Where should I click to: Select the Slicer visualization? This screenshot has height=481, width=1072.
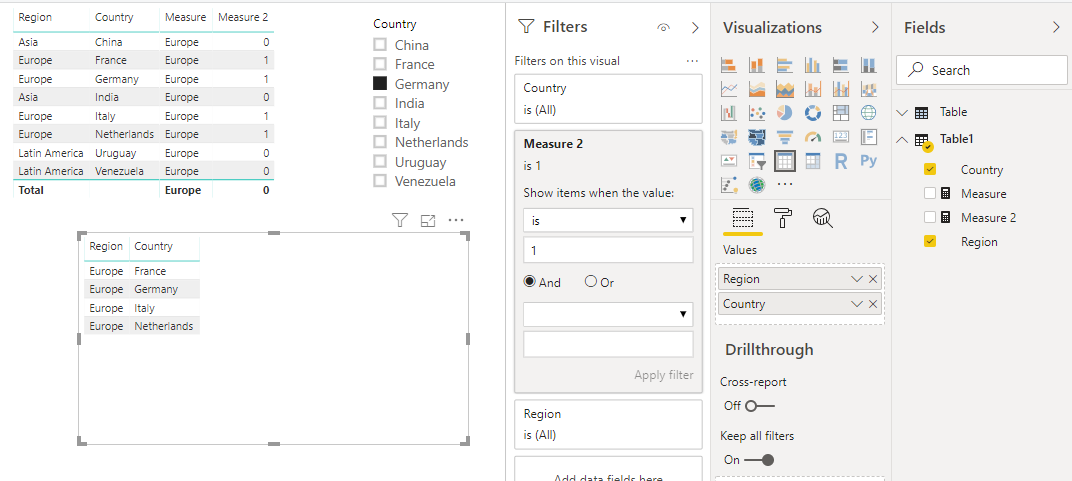757,161
